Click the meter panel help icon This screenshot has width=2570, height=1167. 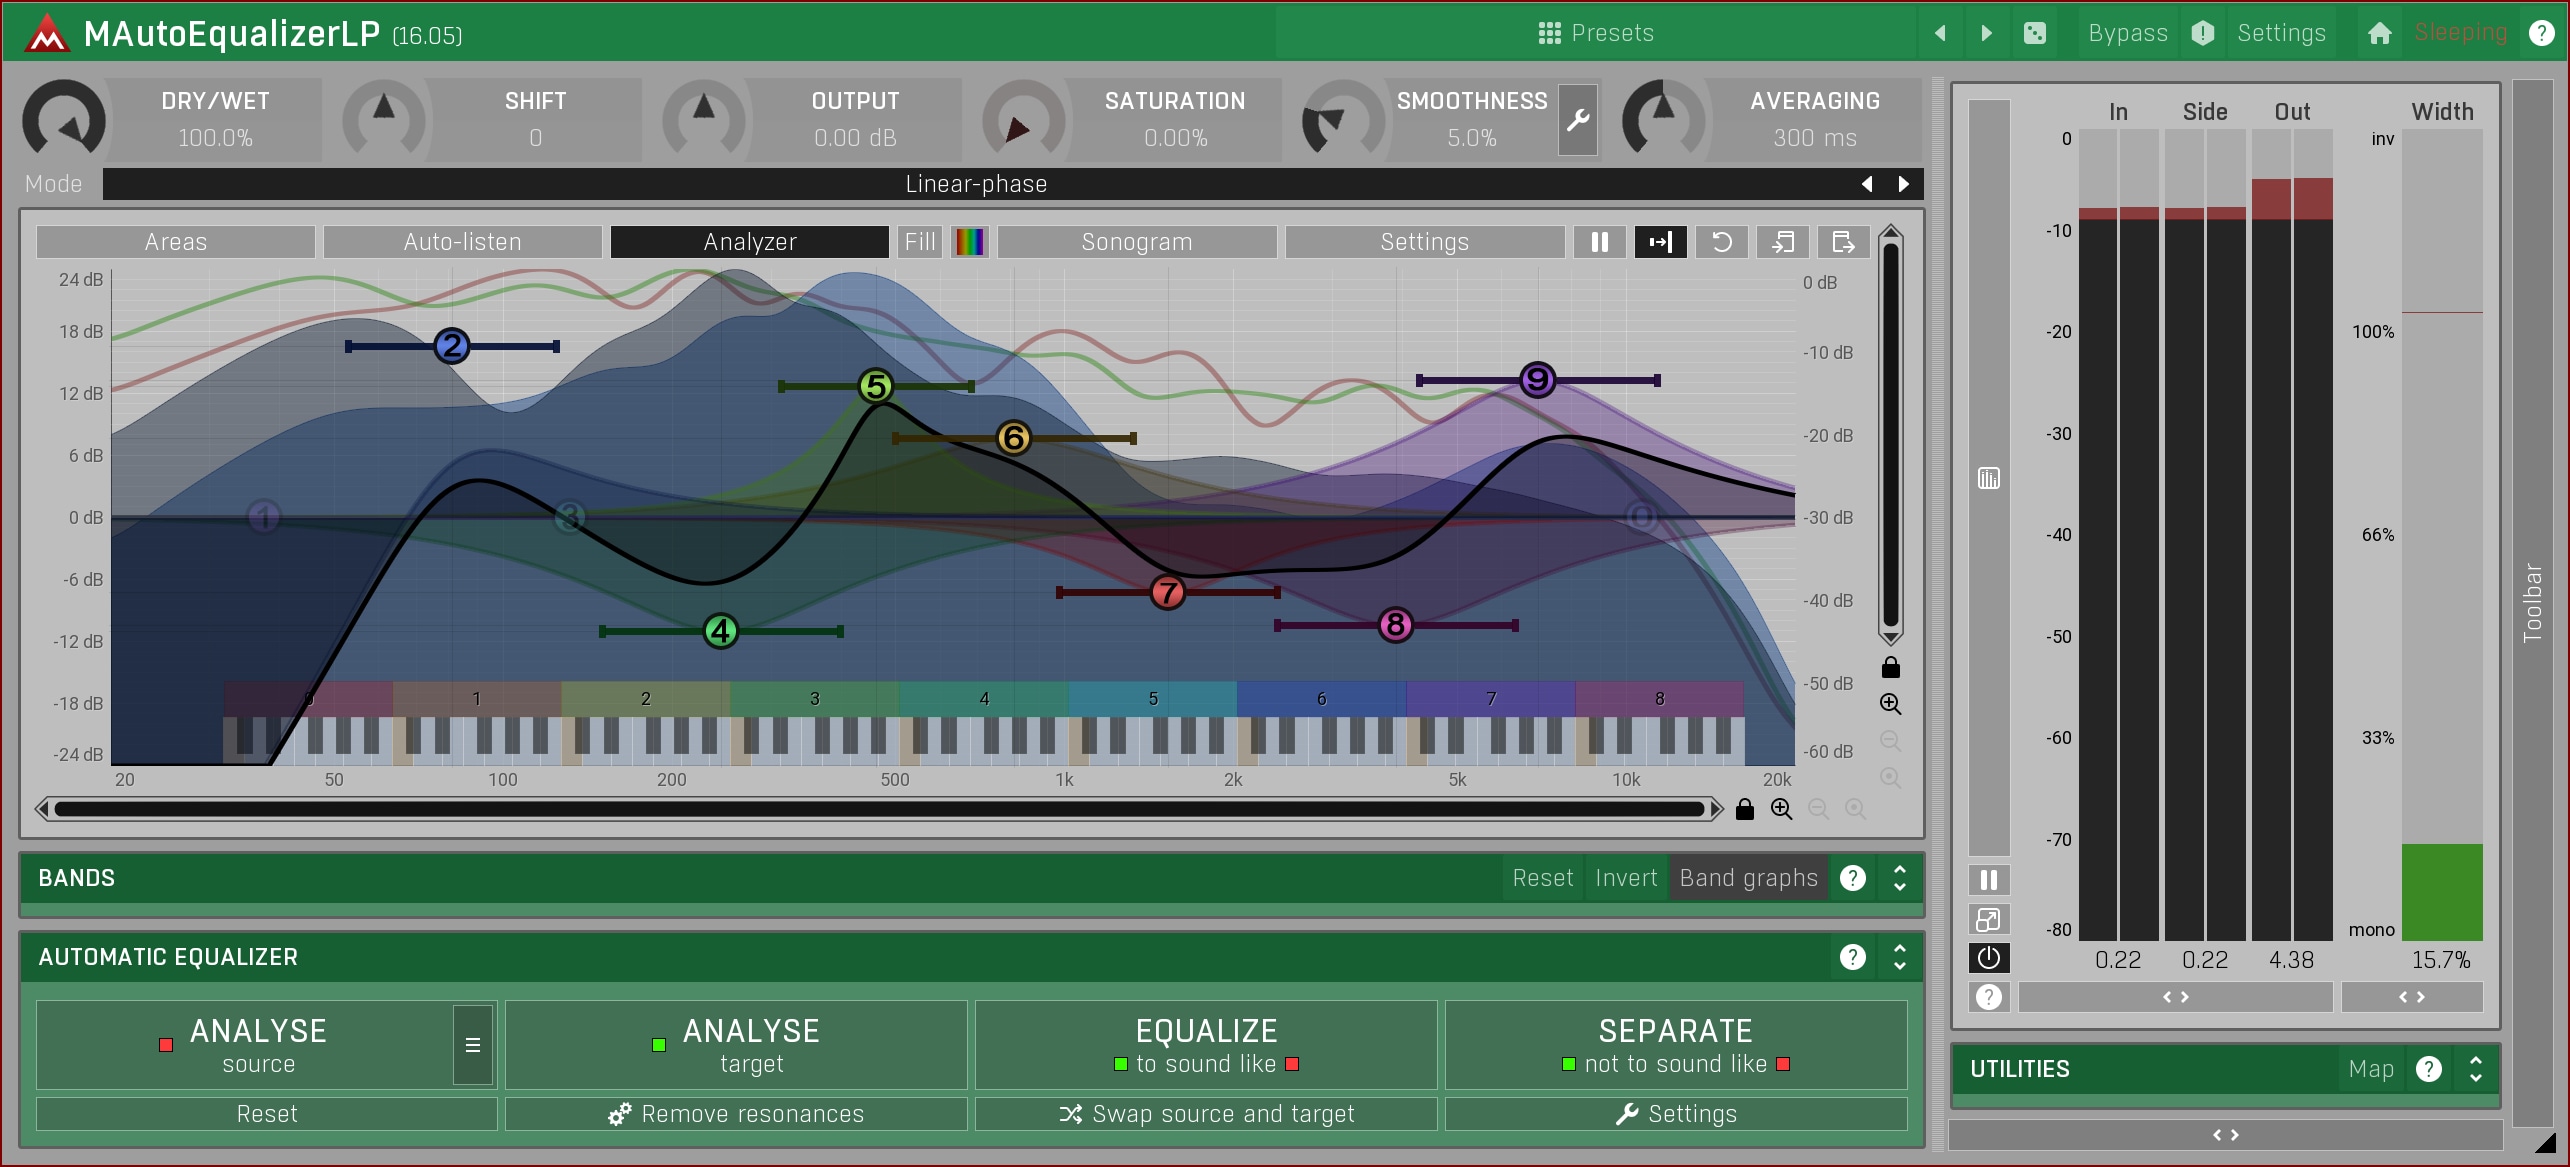pyautogui.click(x=1989, y=997)
